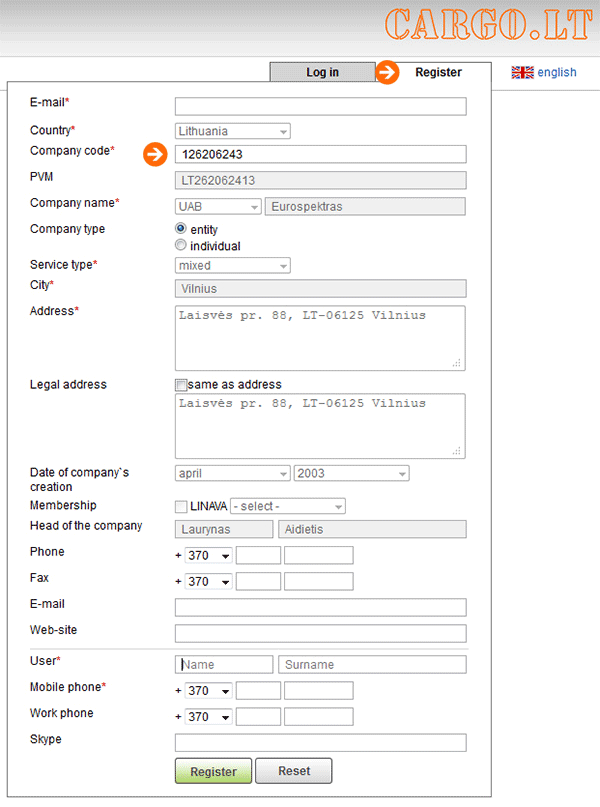This screenshot has width=600, height=807.
Task: Switch to the Register tab
Action: [x=438, y=72]
